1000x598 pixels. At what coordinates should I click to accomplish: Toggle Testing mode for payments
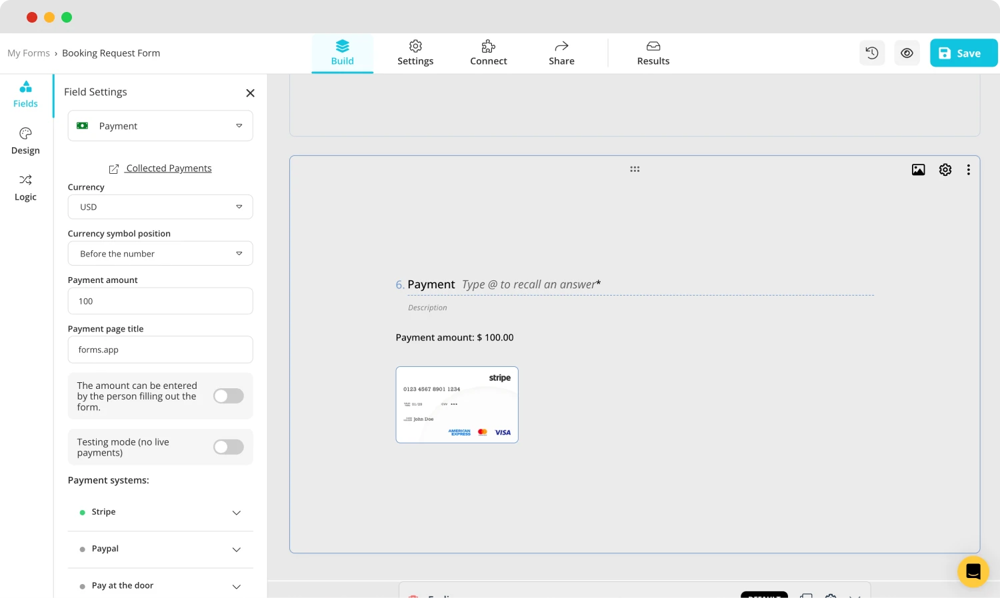(x=228, y=447)
